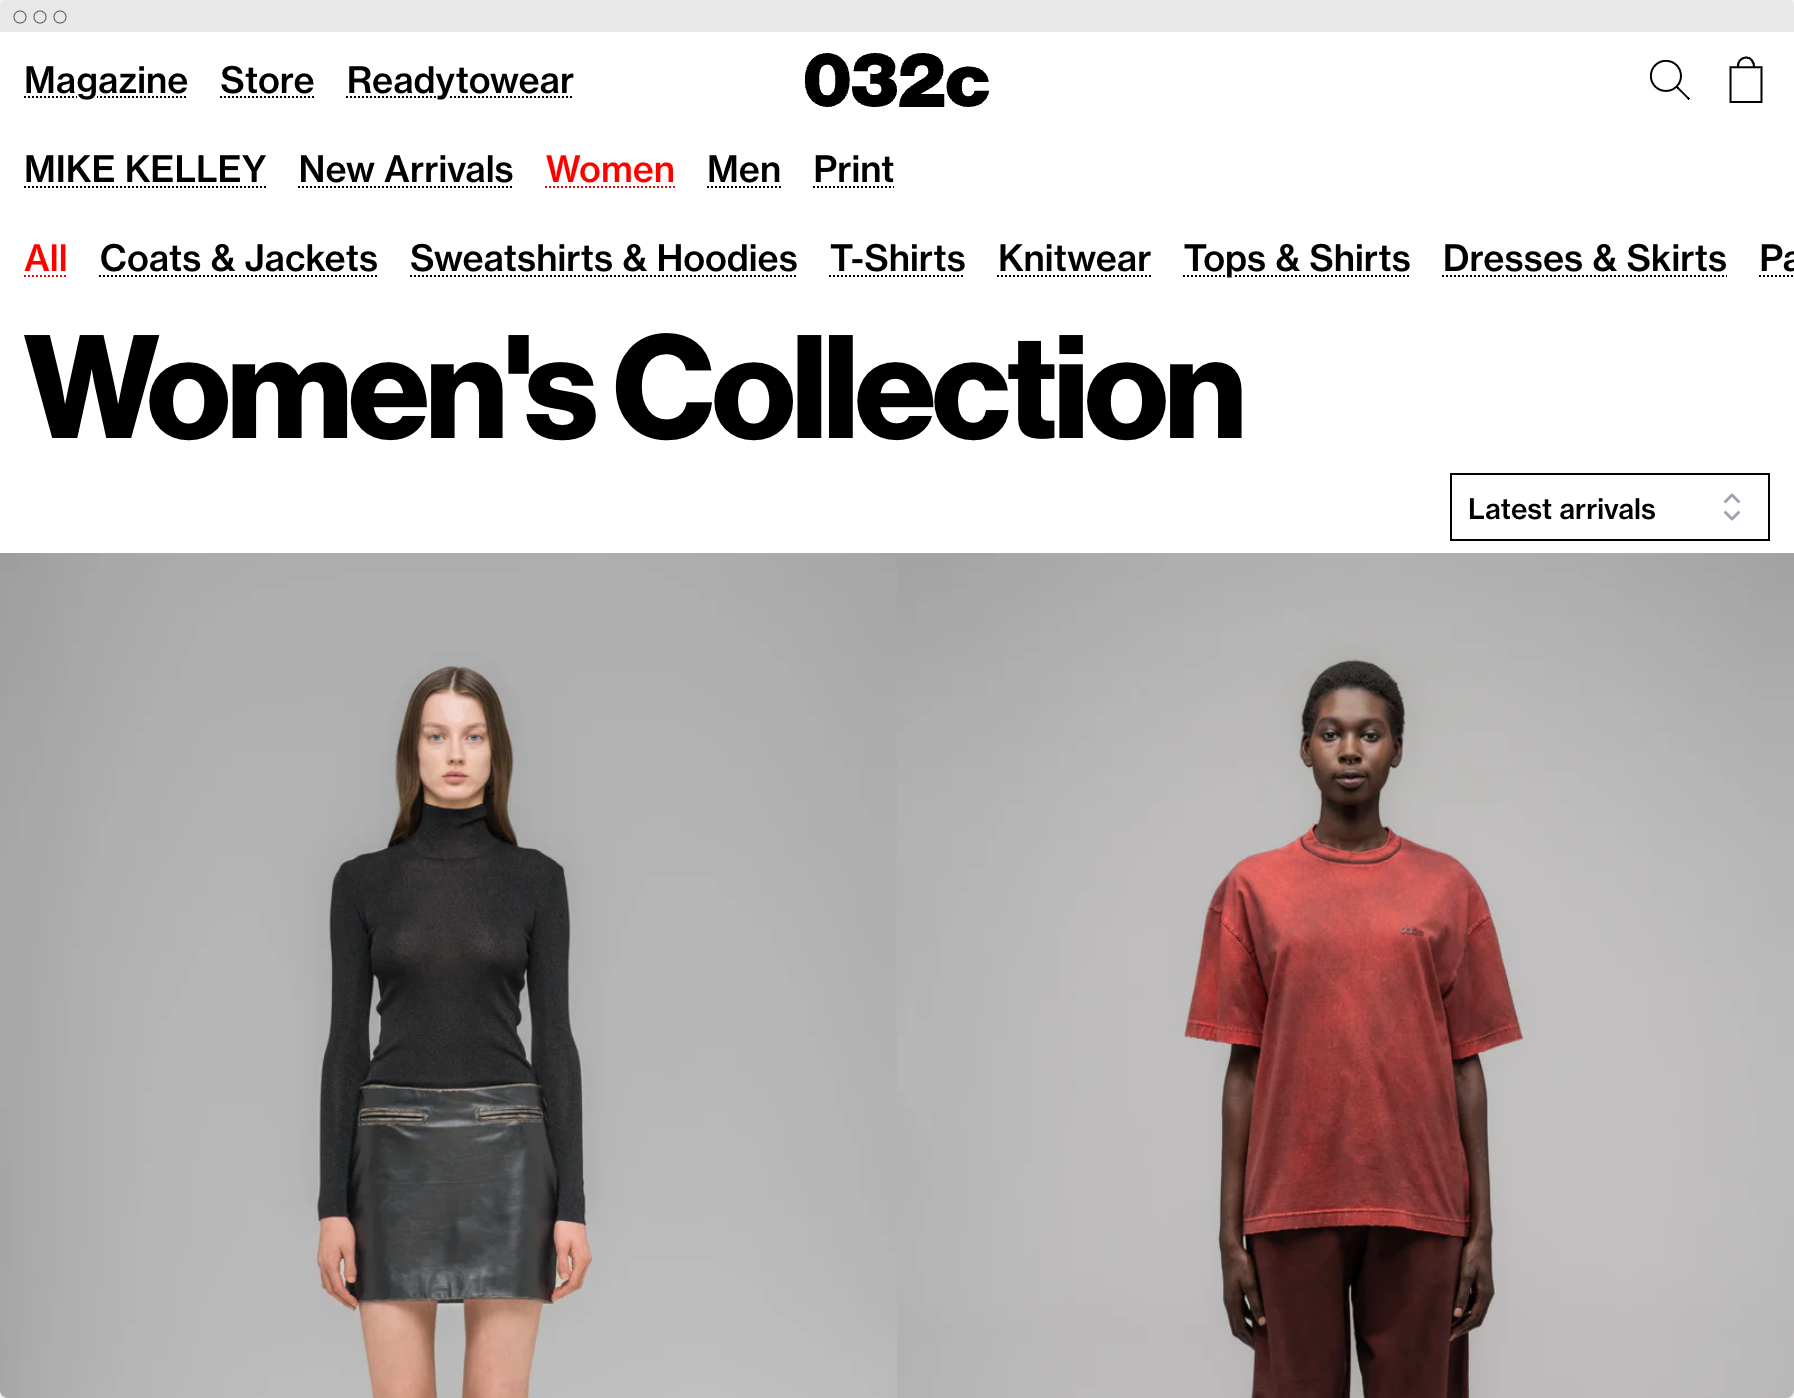
Task: Open the shopping bag icon
Action: click(x=1746, y=80)
